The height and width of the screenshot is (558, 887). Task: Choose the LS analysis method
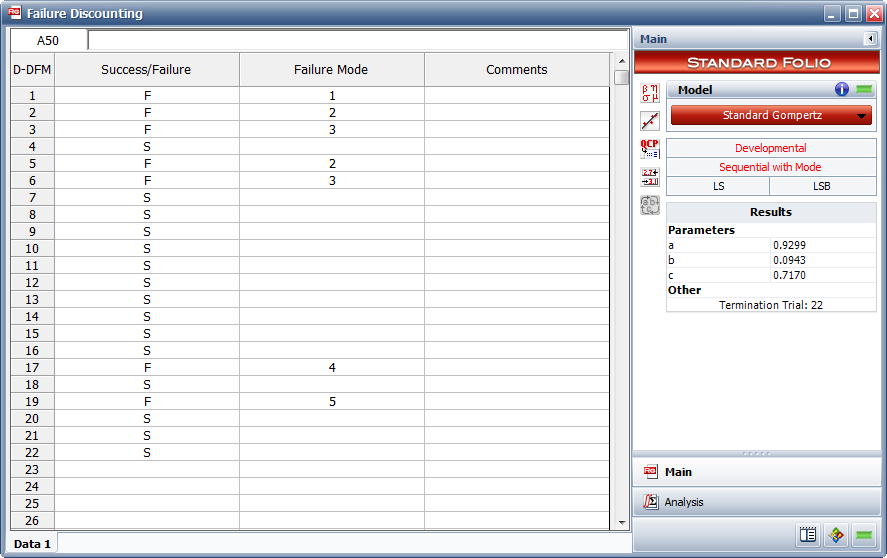tap(718, 186)
